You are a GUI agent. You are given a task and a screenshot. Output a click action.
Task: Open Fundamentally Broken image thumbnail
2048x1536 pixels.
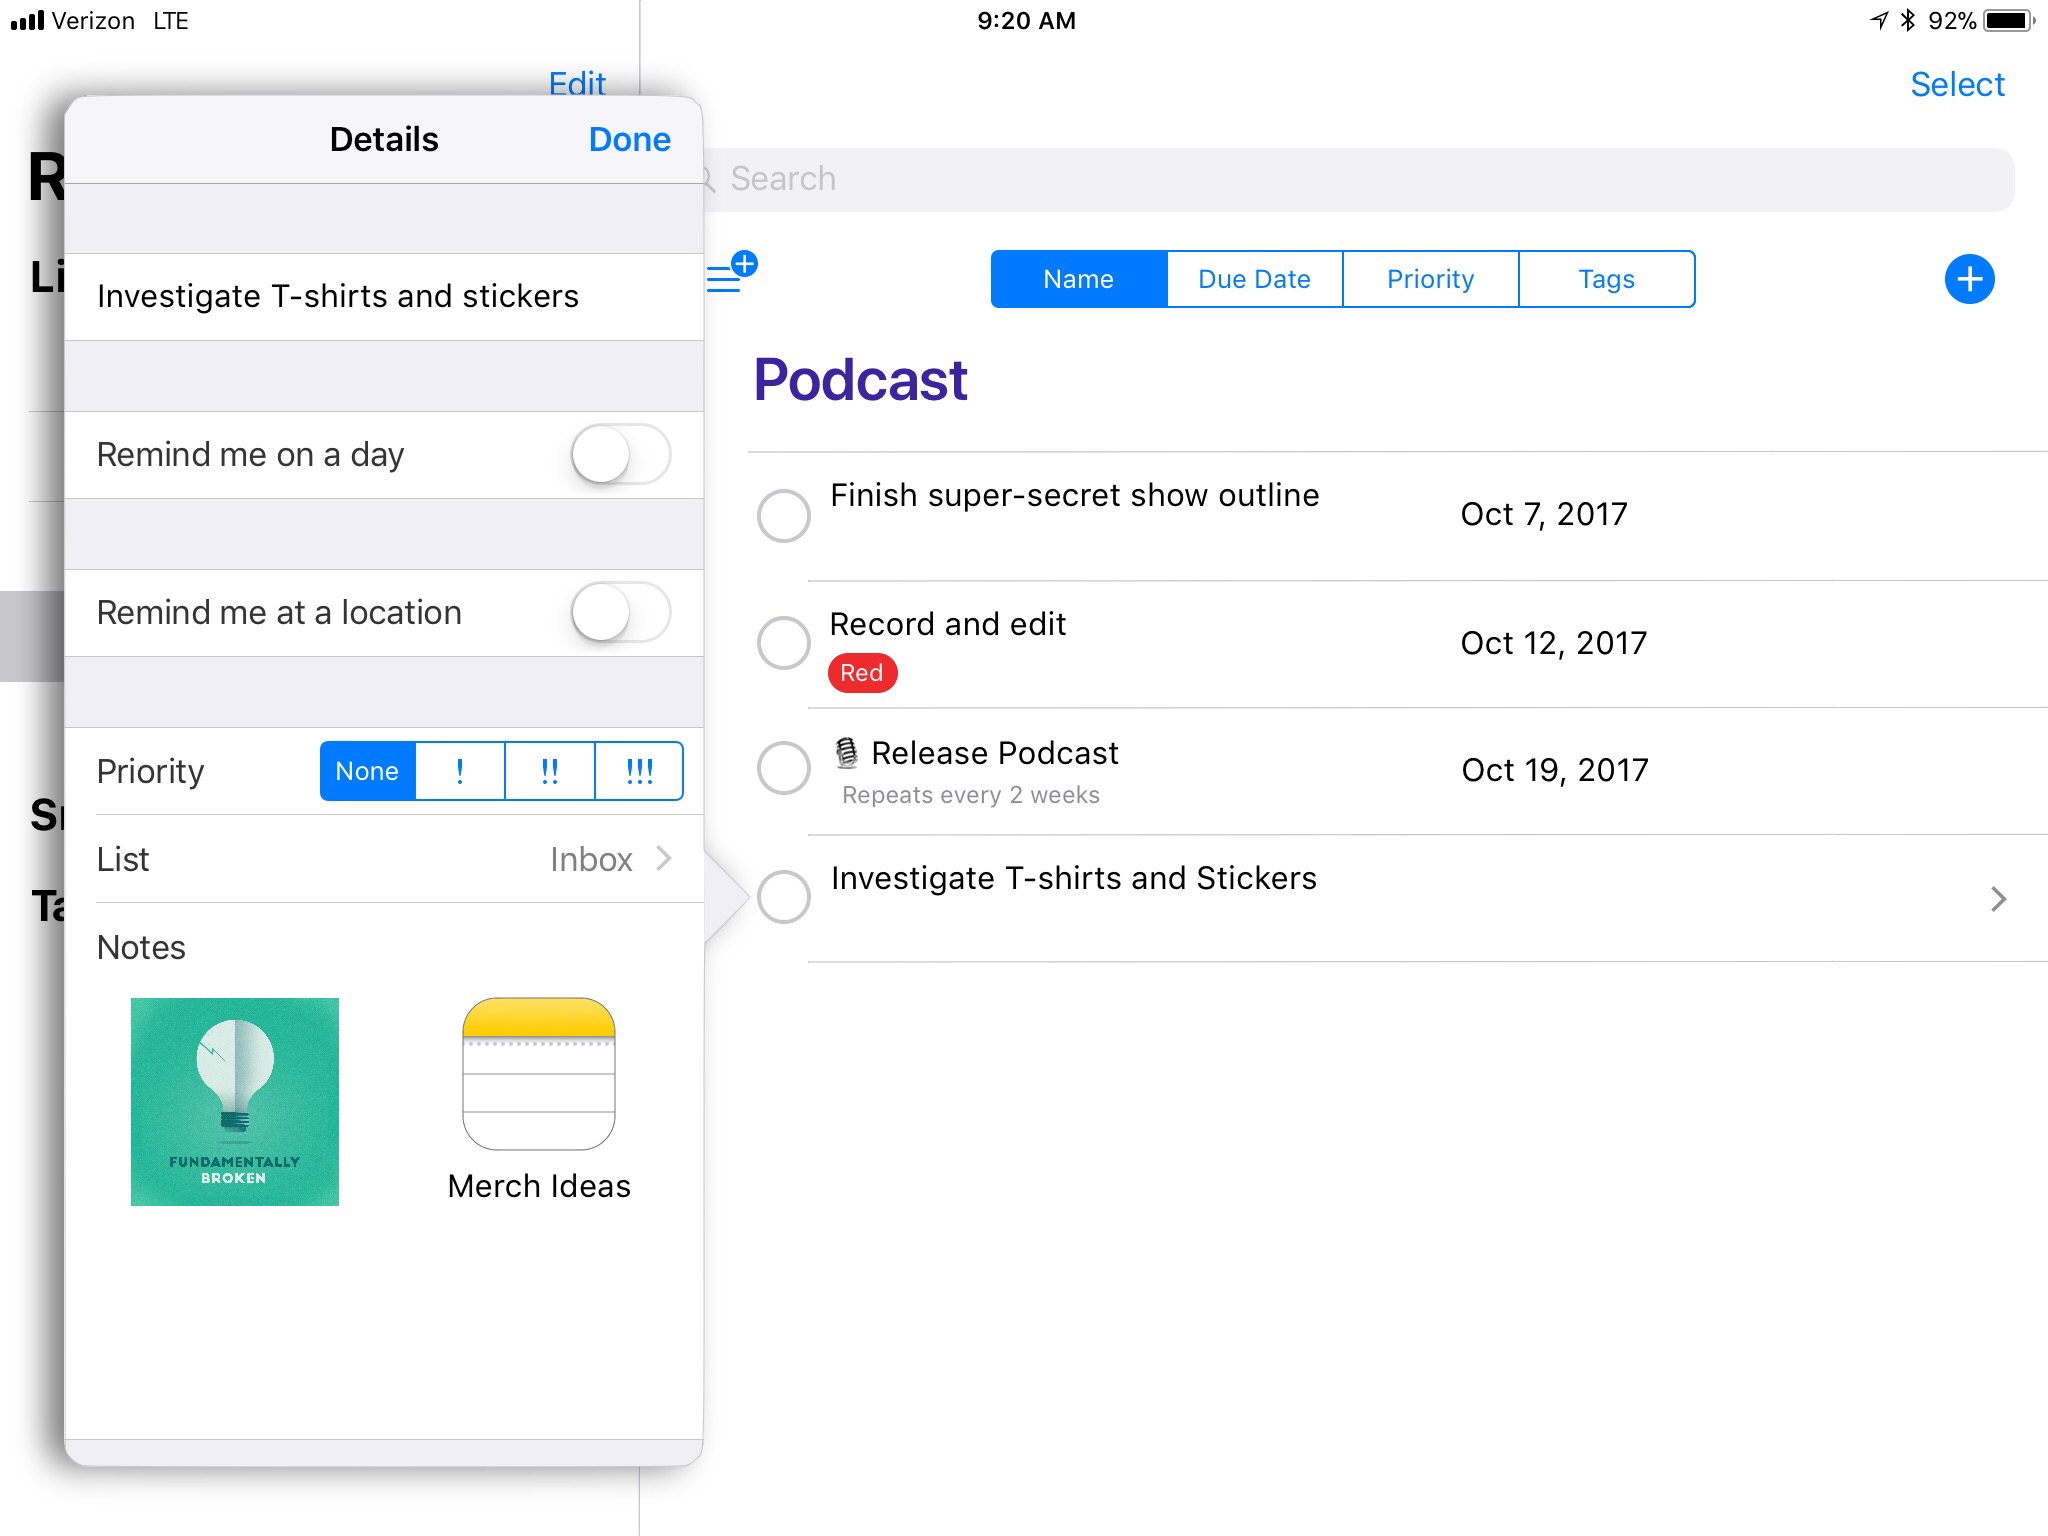tap(235, 1101)
